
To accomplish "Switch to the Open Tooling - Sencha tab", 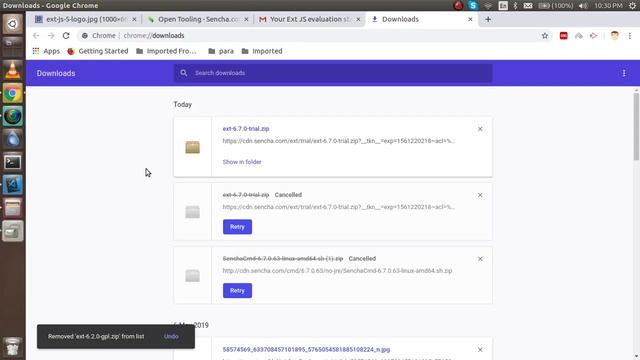I will (197, 19).
